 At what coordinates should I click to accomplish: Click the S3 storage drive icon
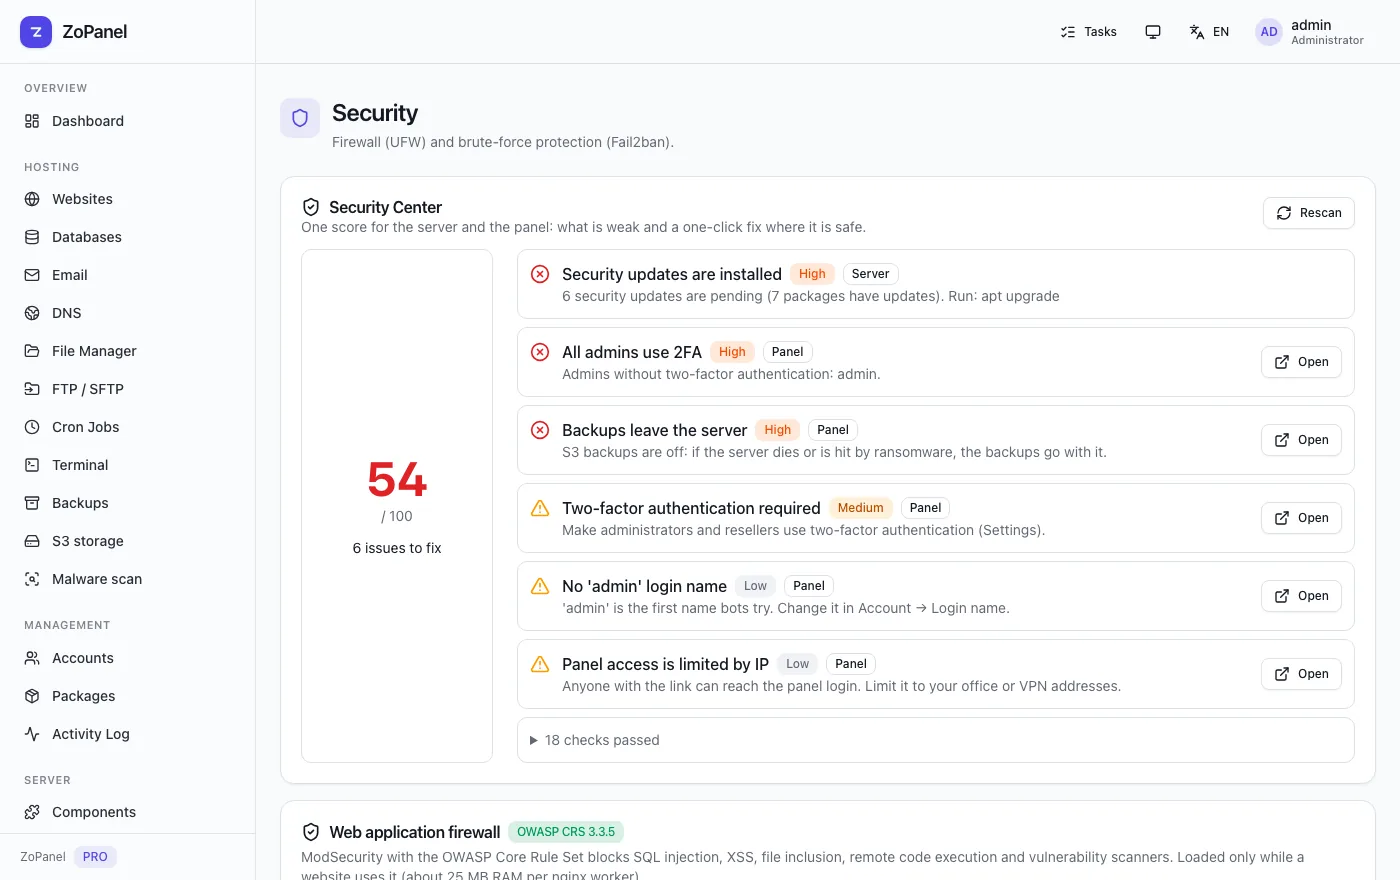pos(32,541)
